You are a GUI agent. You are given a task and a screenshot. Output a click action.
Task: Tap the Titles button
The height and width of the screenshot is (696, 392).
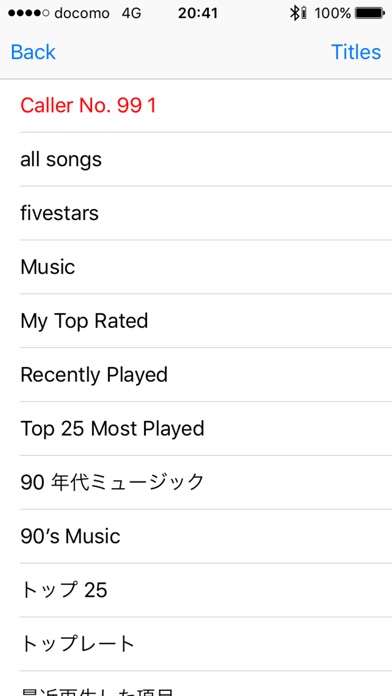pyautogui.click(x=356, y=52)
